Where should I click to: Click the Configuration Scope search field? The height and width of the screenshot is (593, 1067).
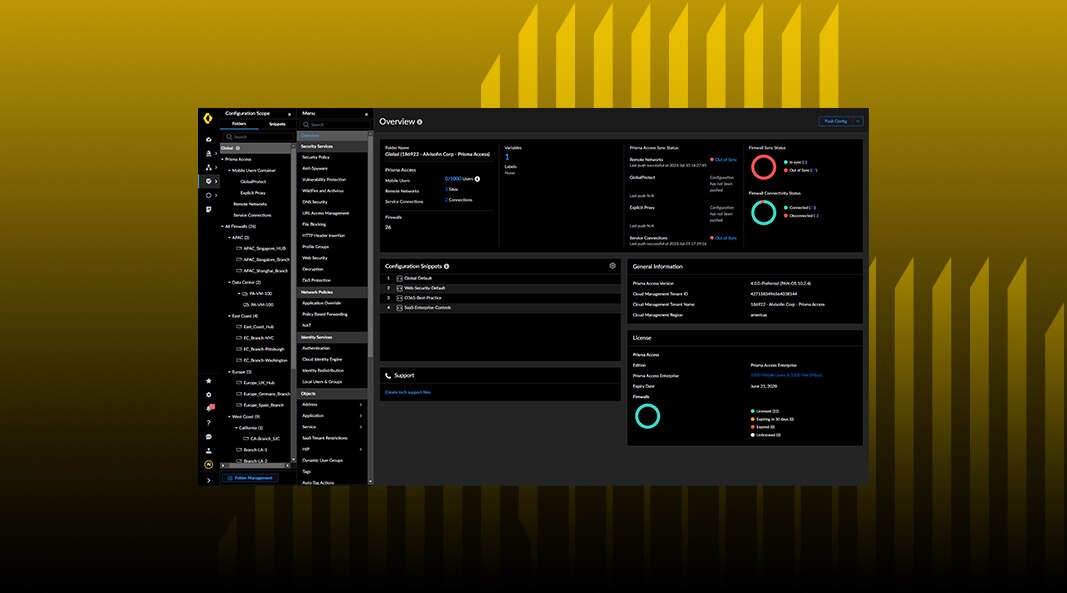(x=257, y=136)
